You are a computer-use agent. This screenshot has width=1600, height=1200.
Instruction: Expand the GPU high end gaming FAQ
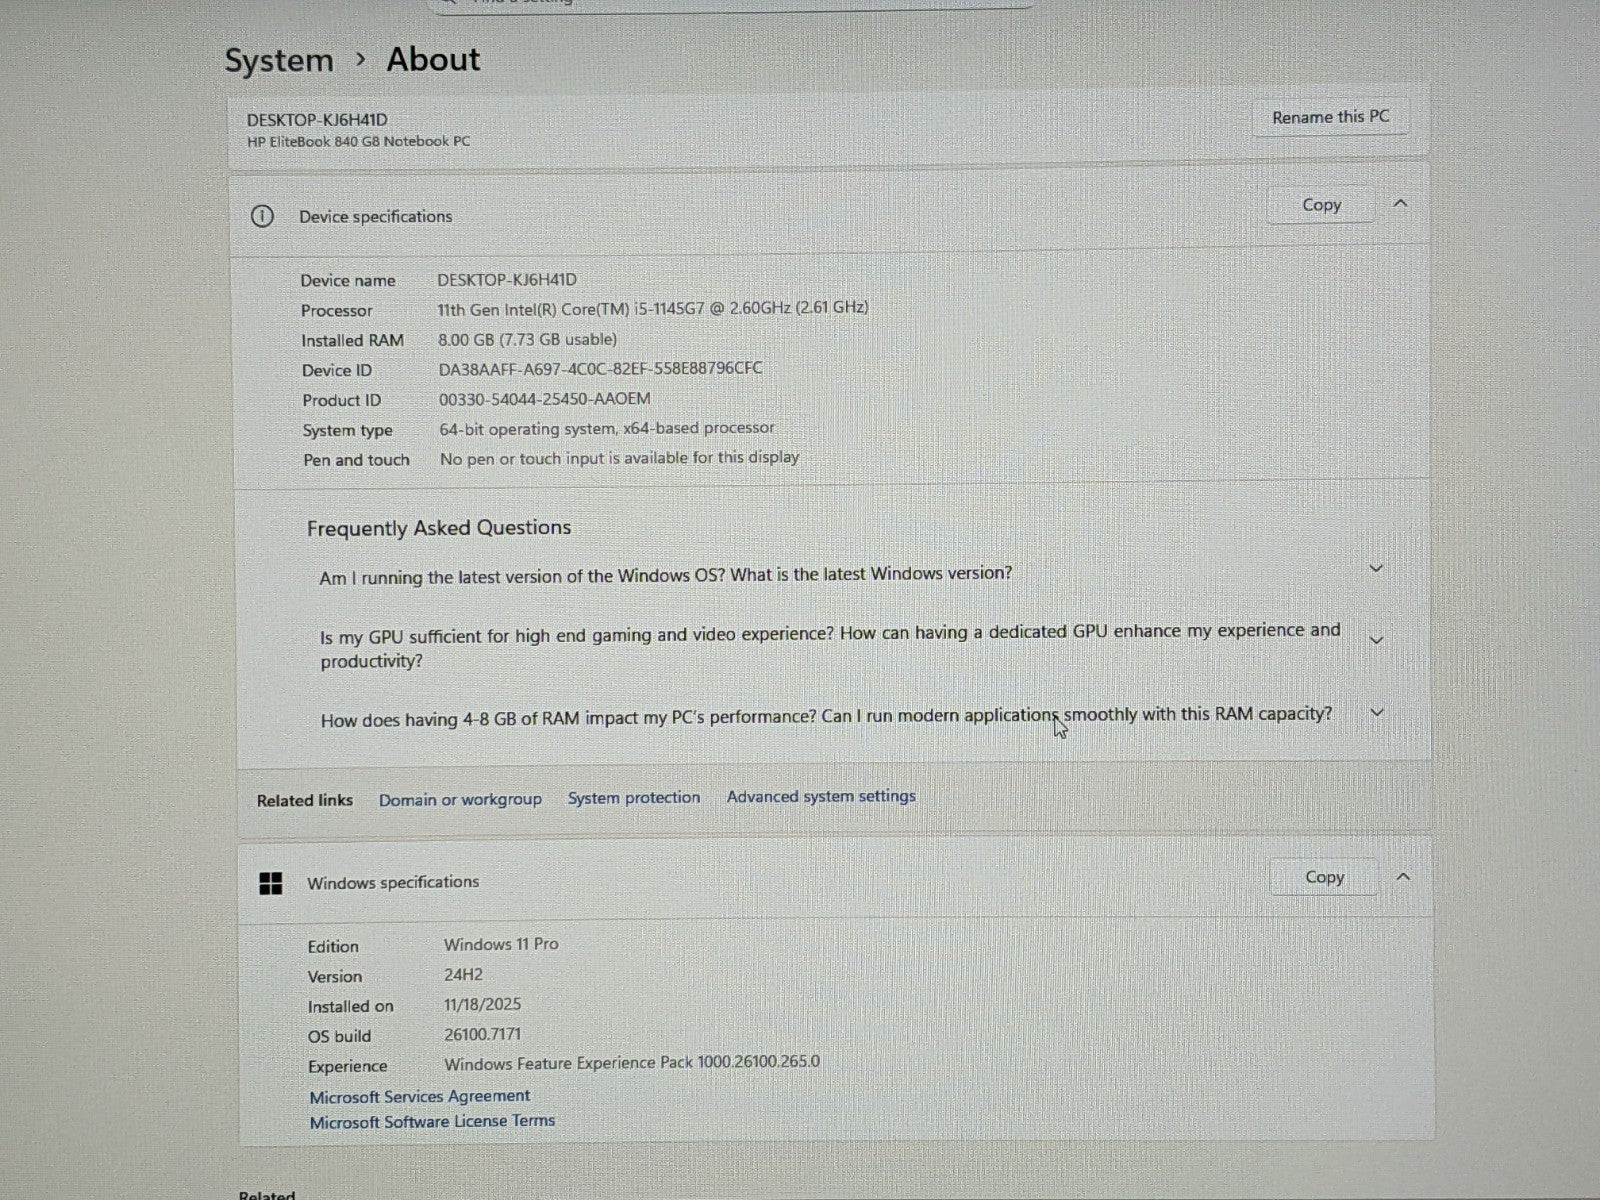coord(1376,640)
